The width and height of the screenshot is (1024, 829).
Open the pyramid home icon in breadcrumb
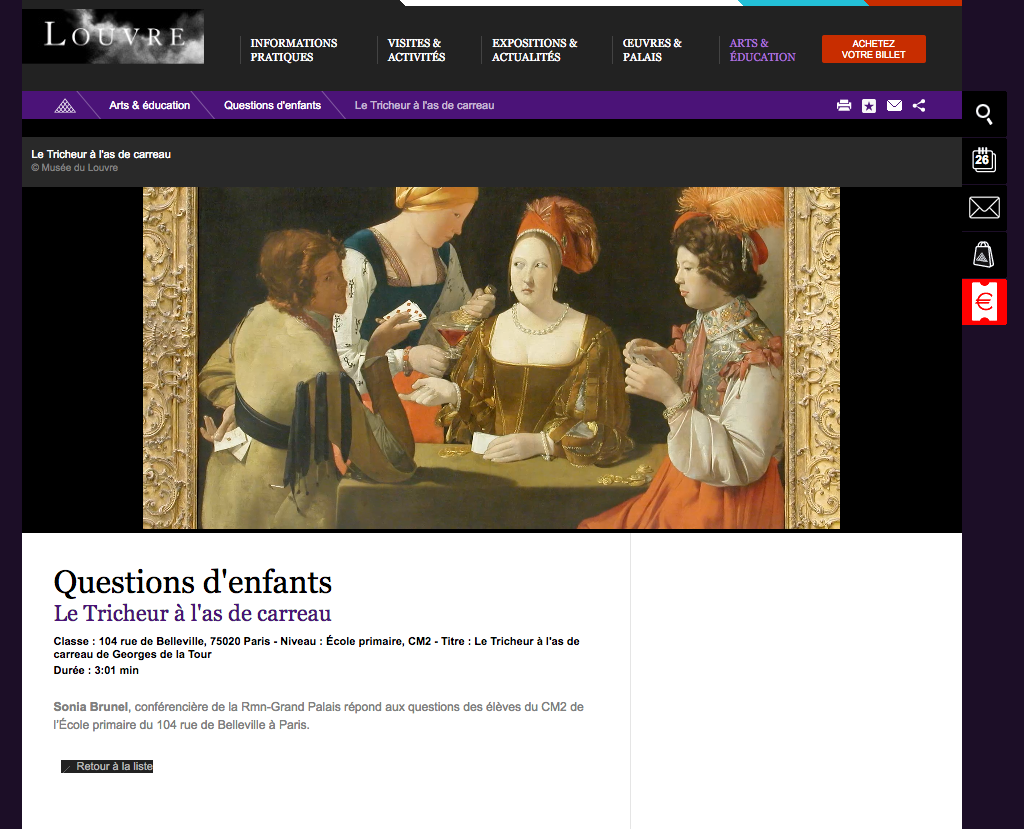65,106
